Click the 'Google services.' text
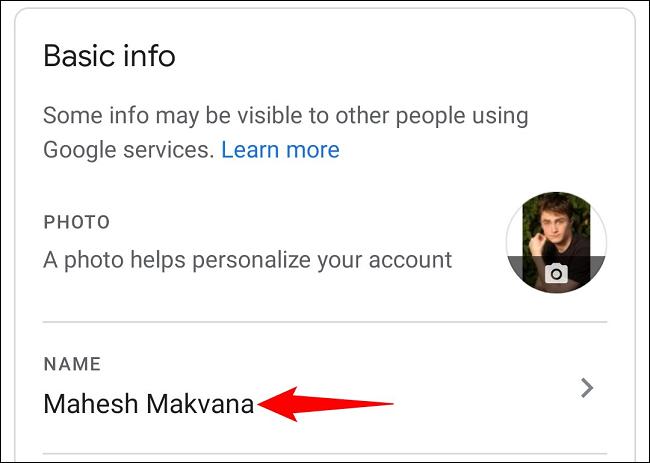 128,150
